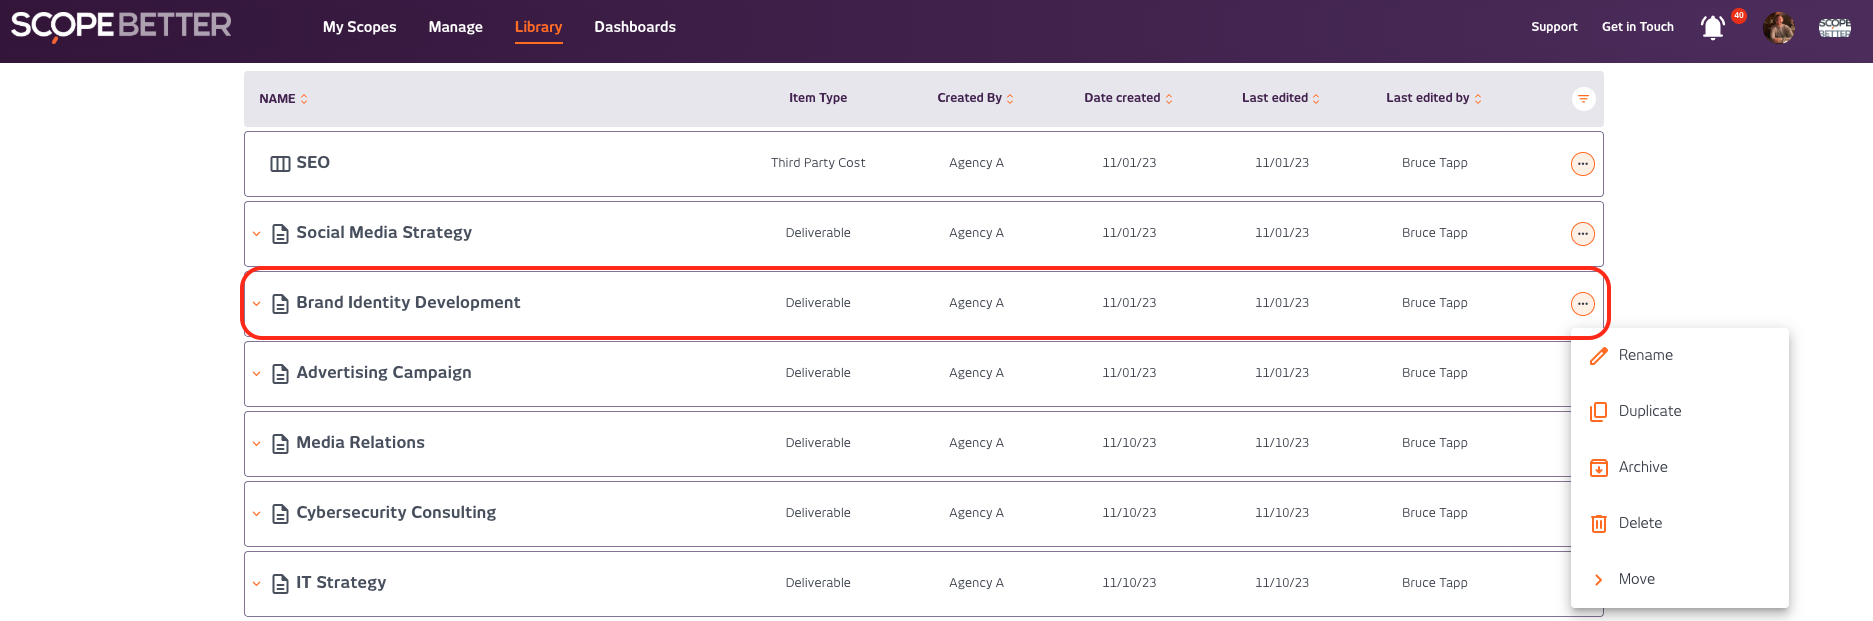The height and width of the screenshot is (621, 1873).
Task: Click Brand Identity Development's ellipsis button
Action: click(x=1582, y=303)
